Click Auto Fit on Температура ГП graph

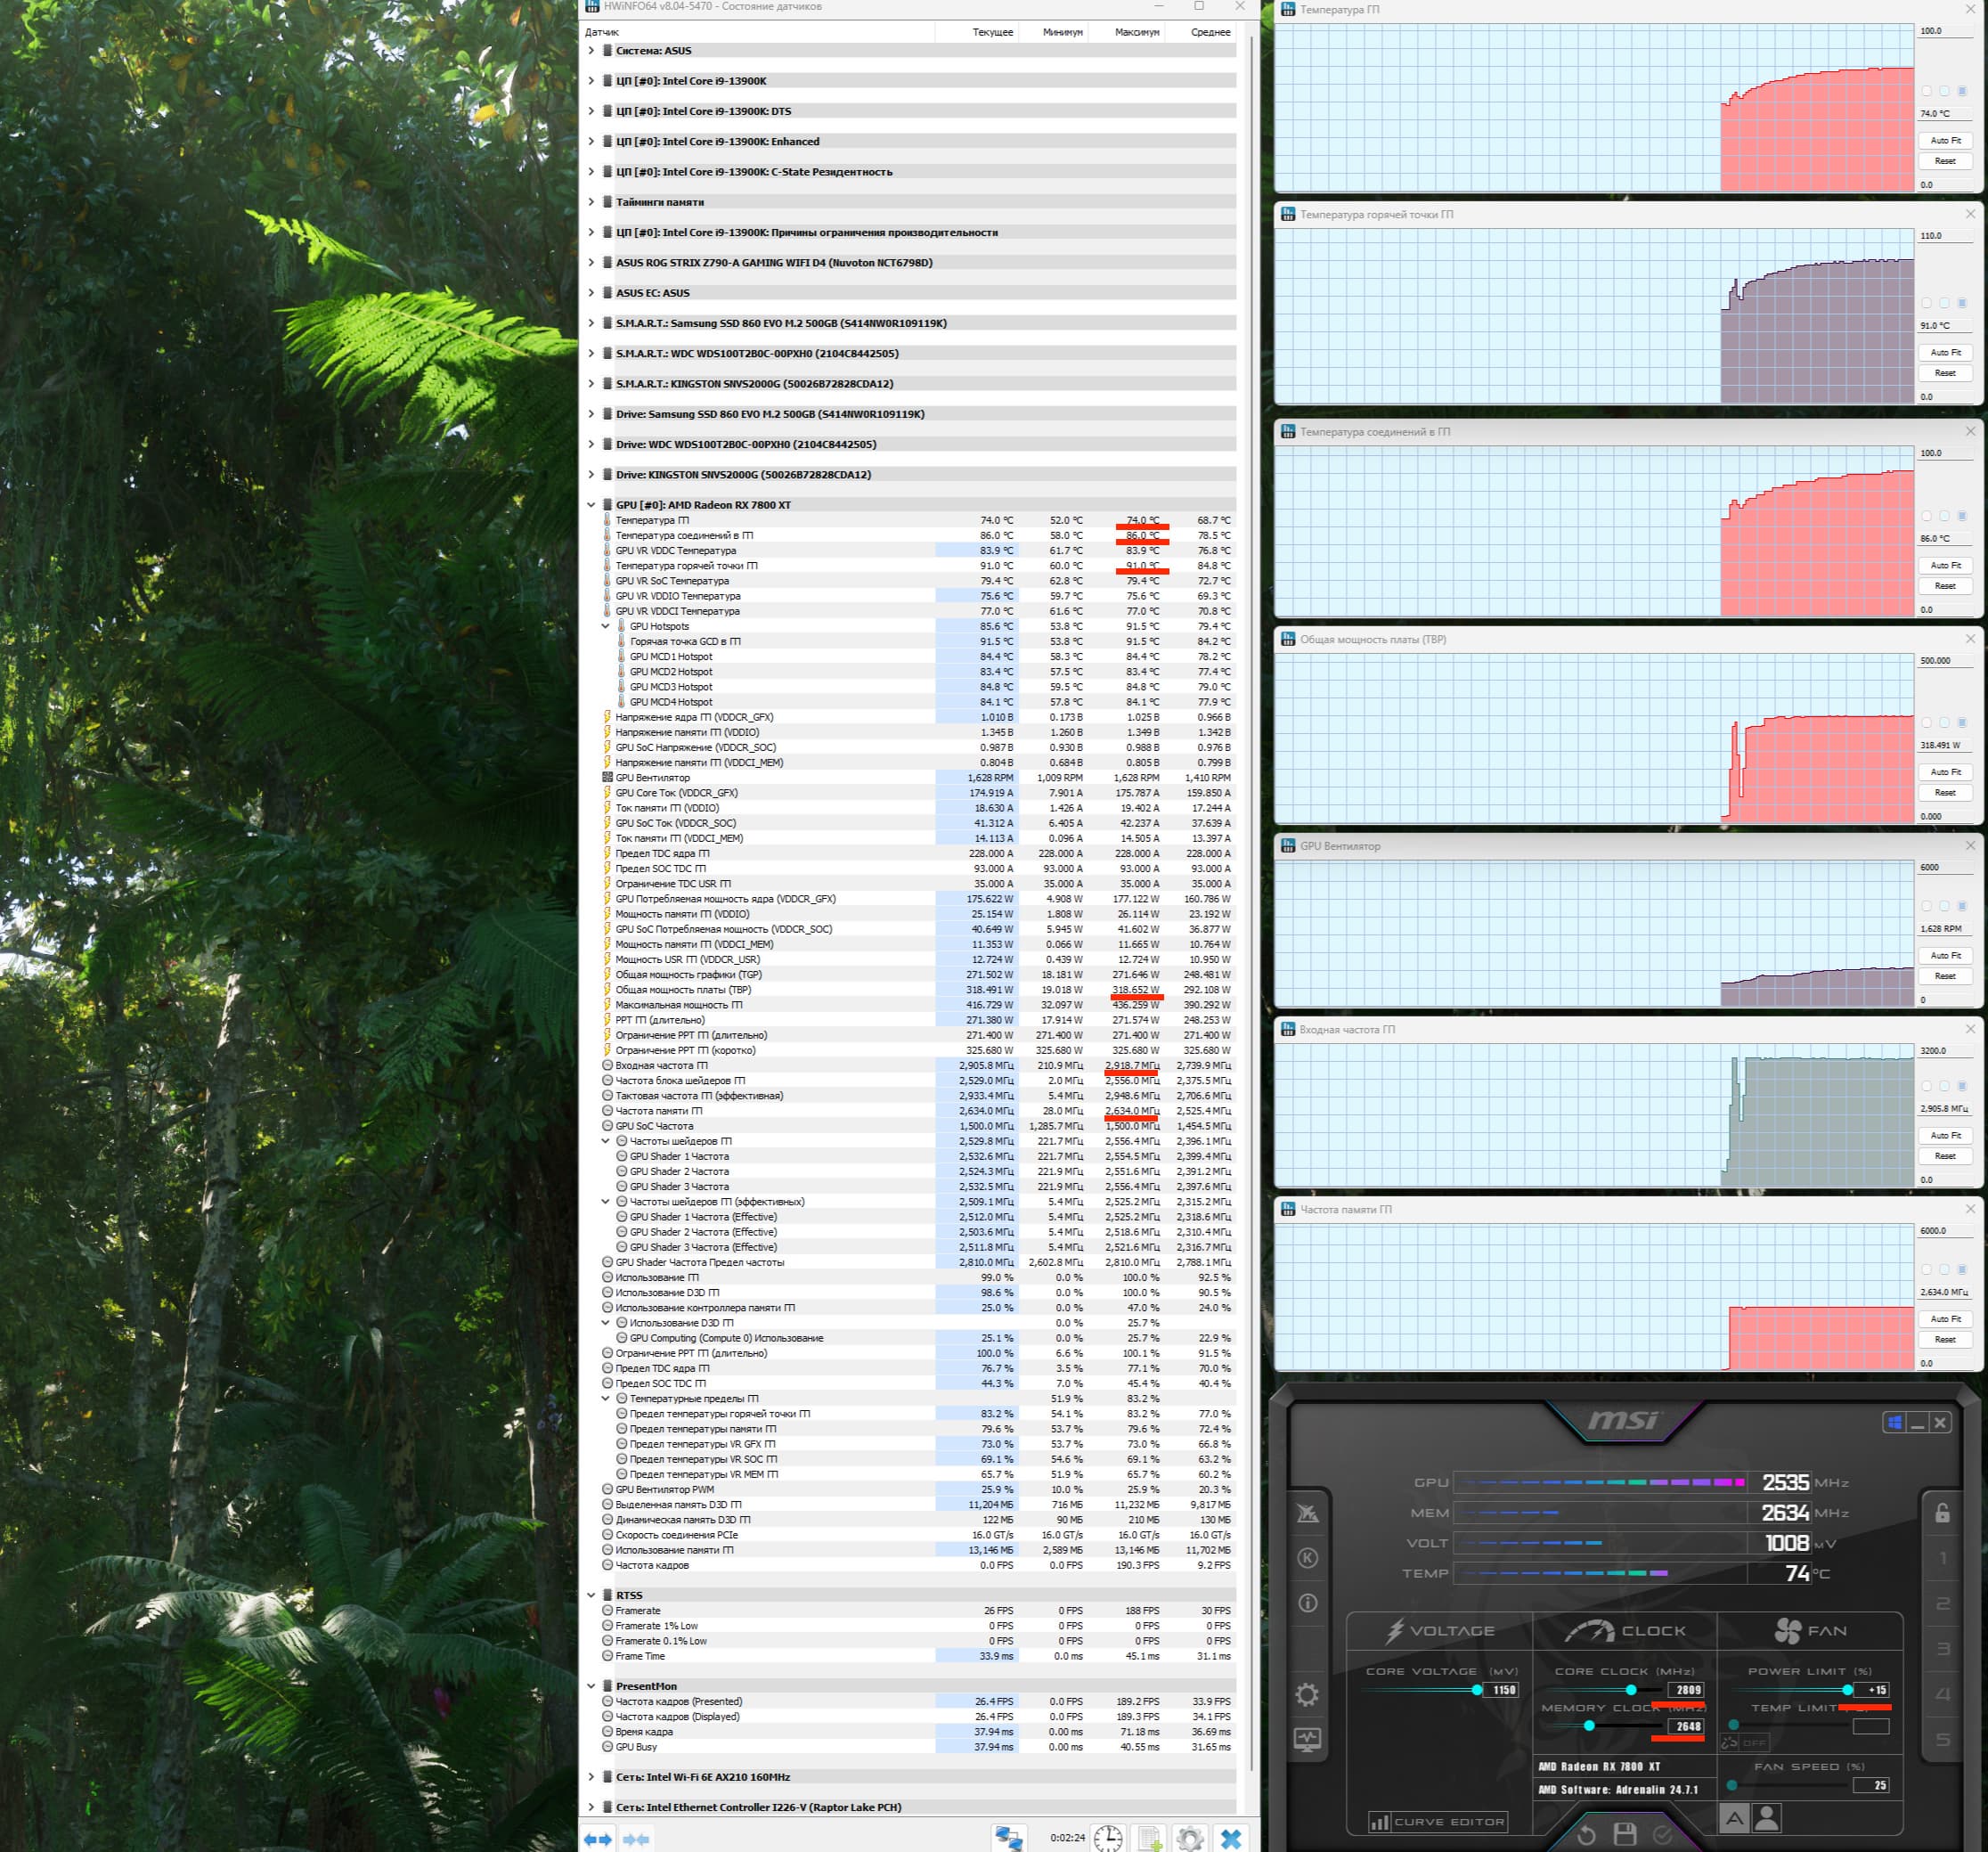click(1945, 141)
